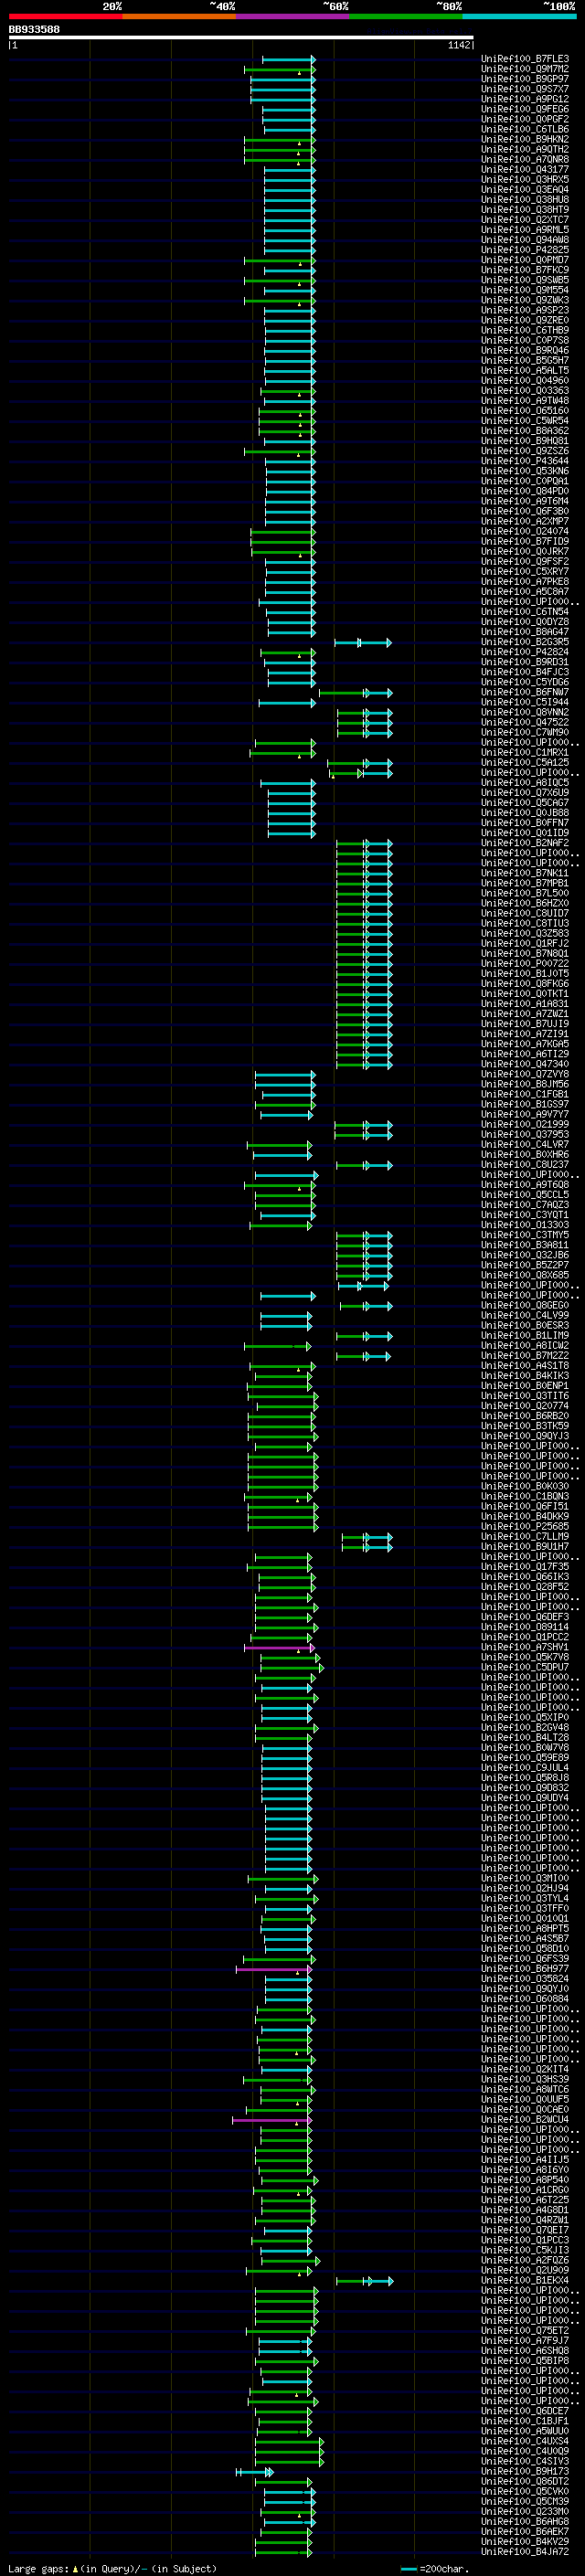Image resolution: width=585 pixels, height=2576 pixels.
Task: Open hit UniRef100_Q43177
Action: tap(525, 170)
